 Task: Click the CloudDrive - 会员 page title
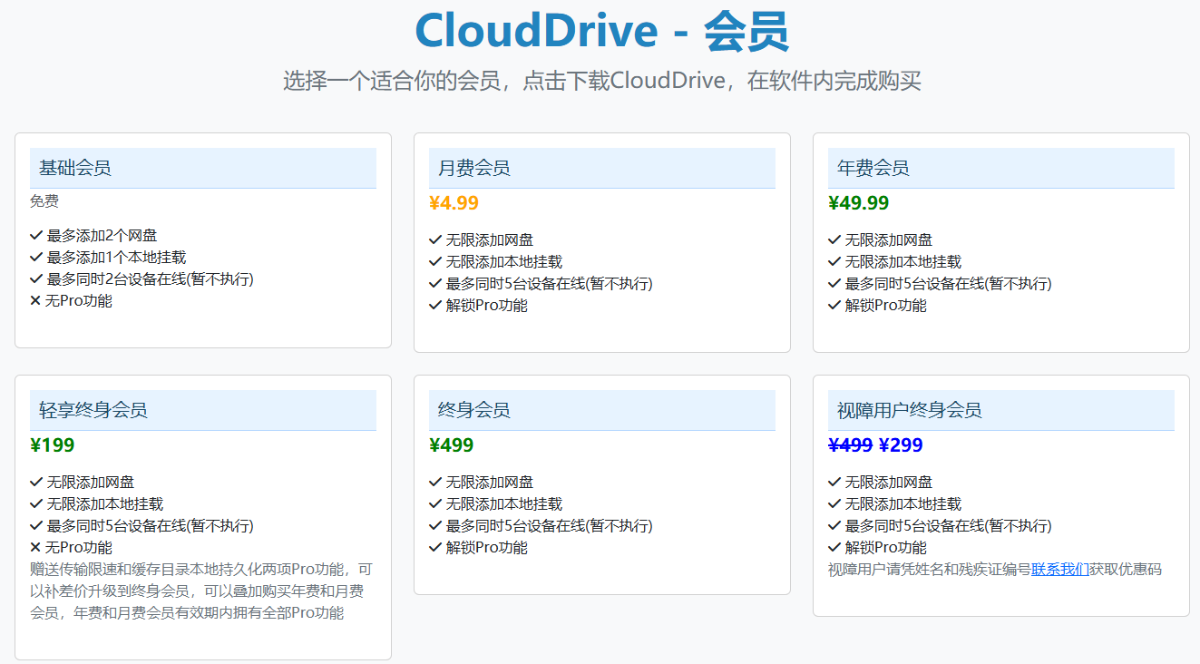click(600, 31)
